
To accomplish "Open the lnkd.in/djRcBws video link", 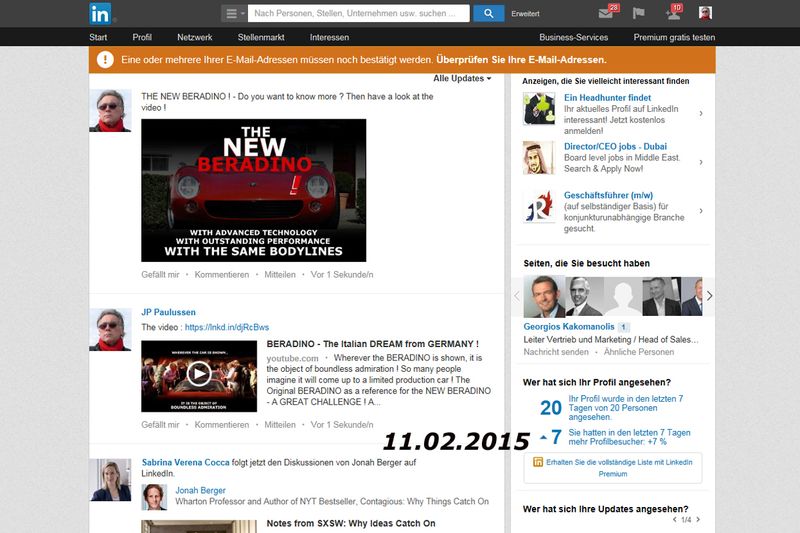I will 227,327.
